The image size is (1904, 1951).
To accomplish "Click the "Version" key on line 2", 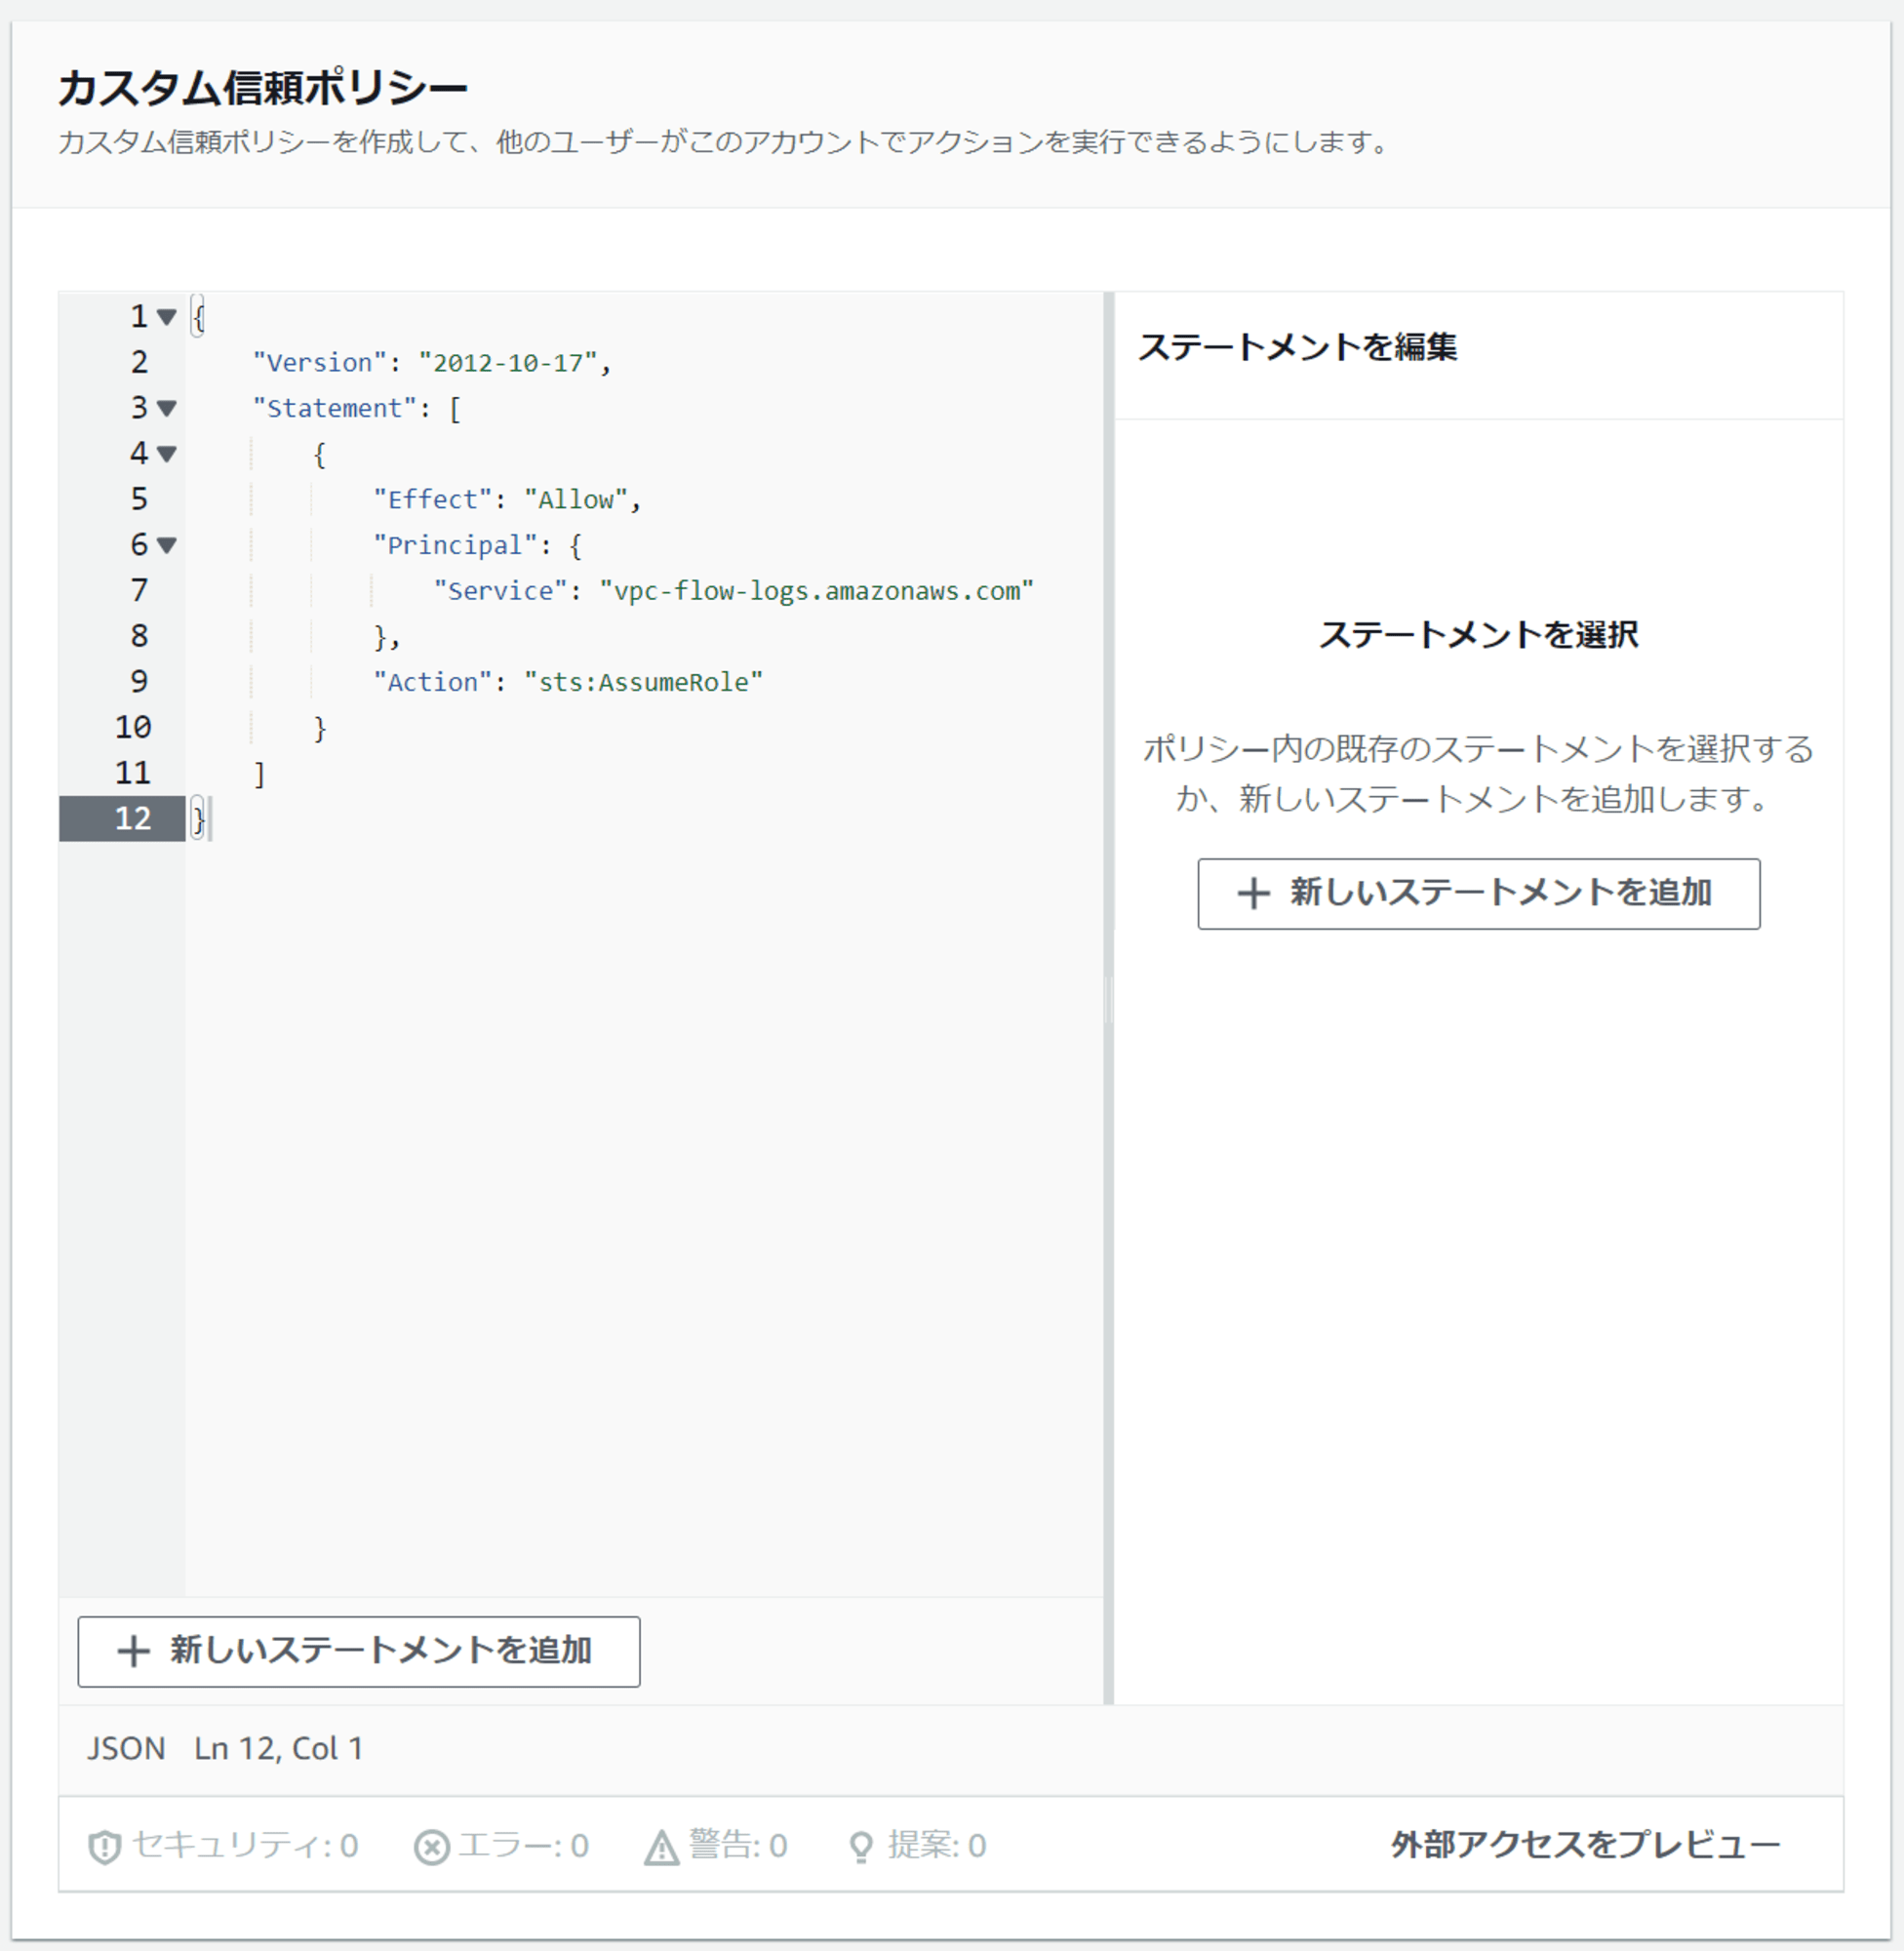I will point(319,363).
